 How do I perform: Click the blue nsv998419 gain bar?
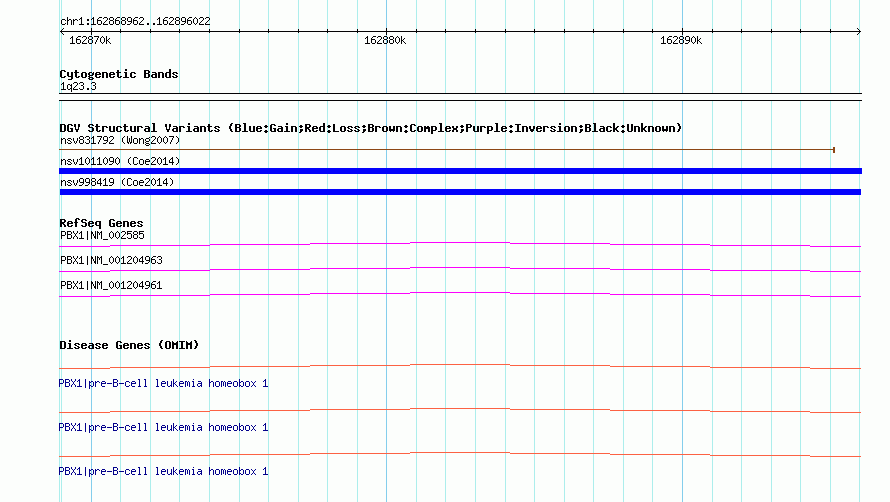(x=460, y=192)
